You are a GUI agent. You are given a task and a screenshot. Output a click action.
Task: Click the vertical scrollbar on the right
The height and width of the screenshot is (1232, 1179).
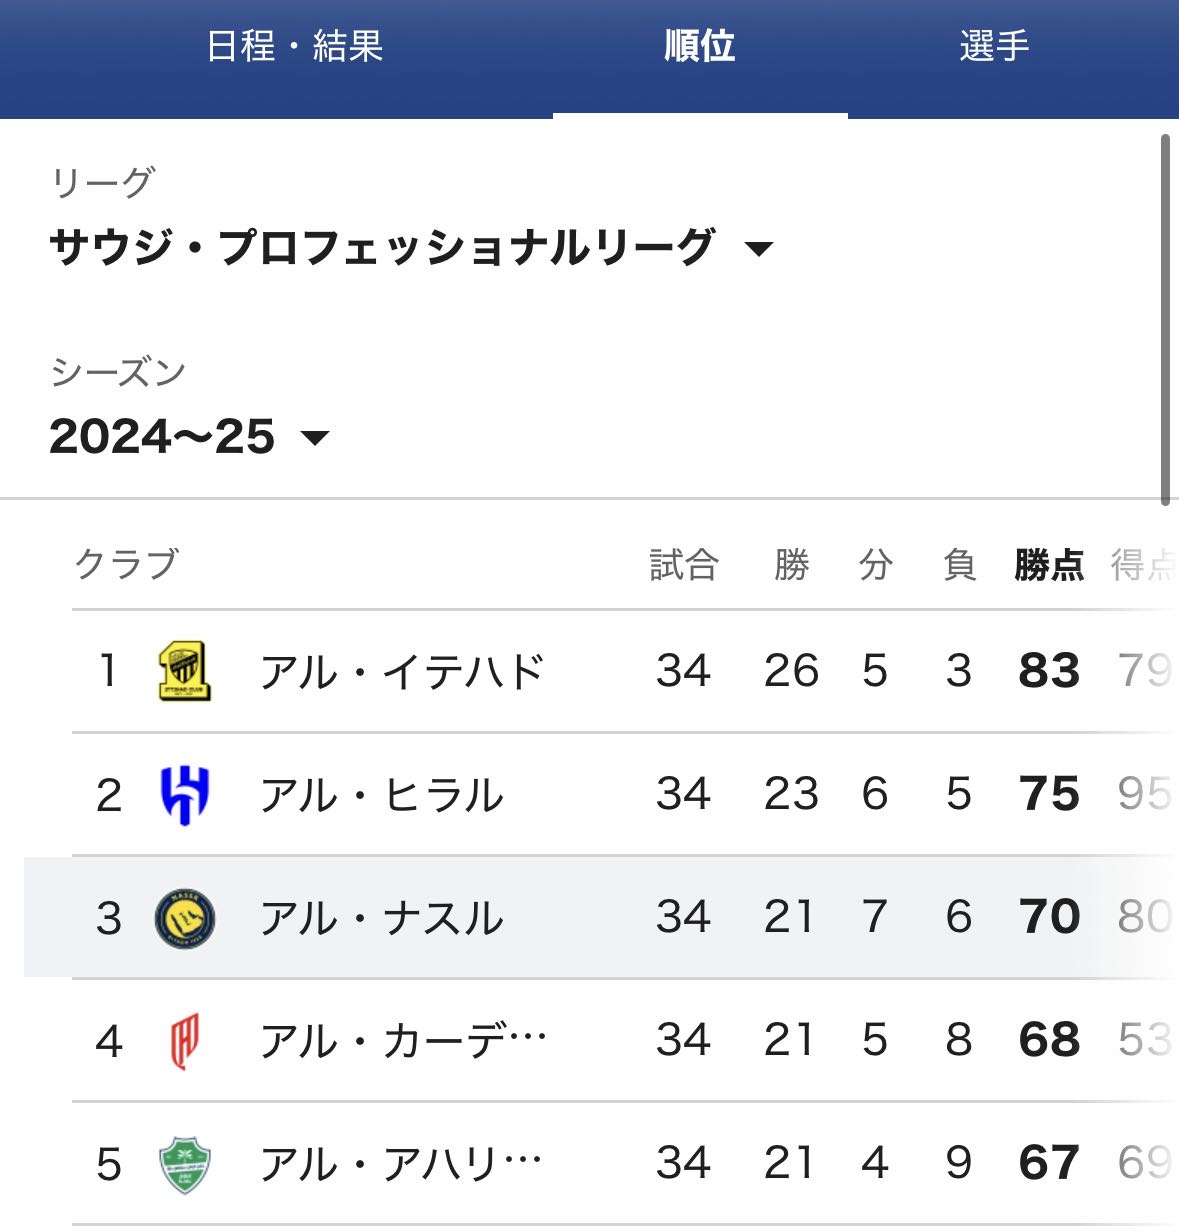click(1165, 320)
